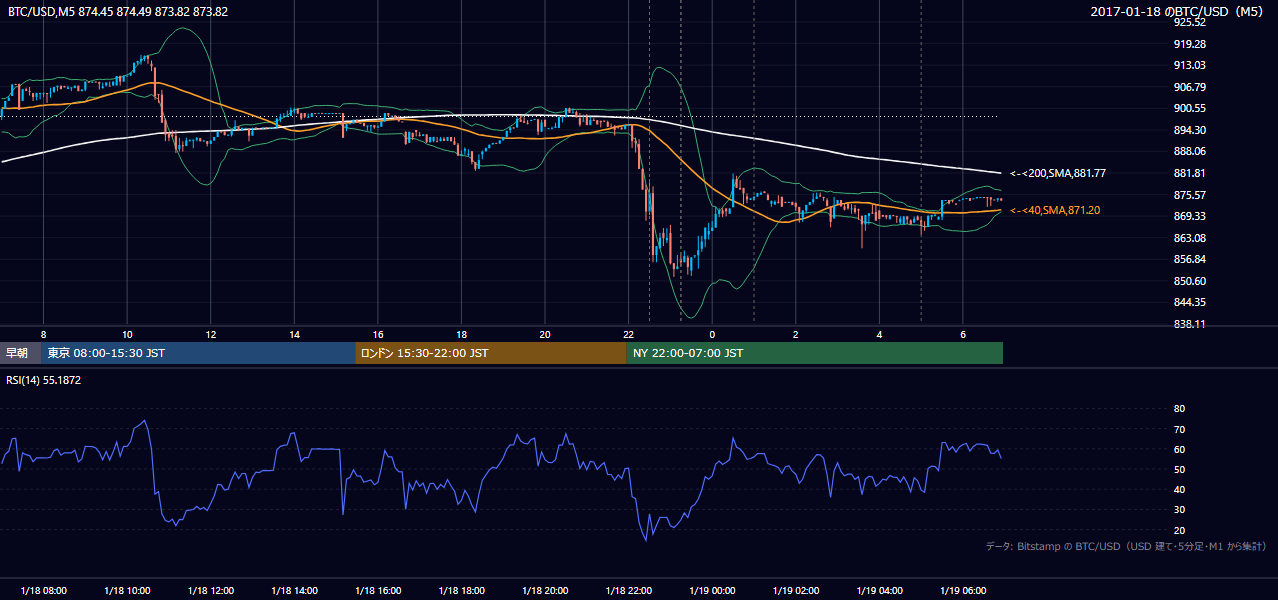Screen dimensions: 1278x600
Task: Click the BTC/USD,M5 price header text
Action: click(118, 12)
